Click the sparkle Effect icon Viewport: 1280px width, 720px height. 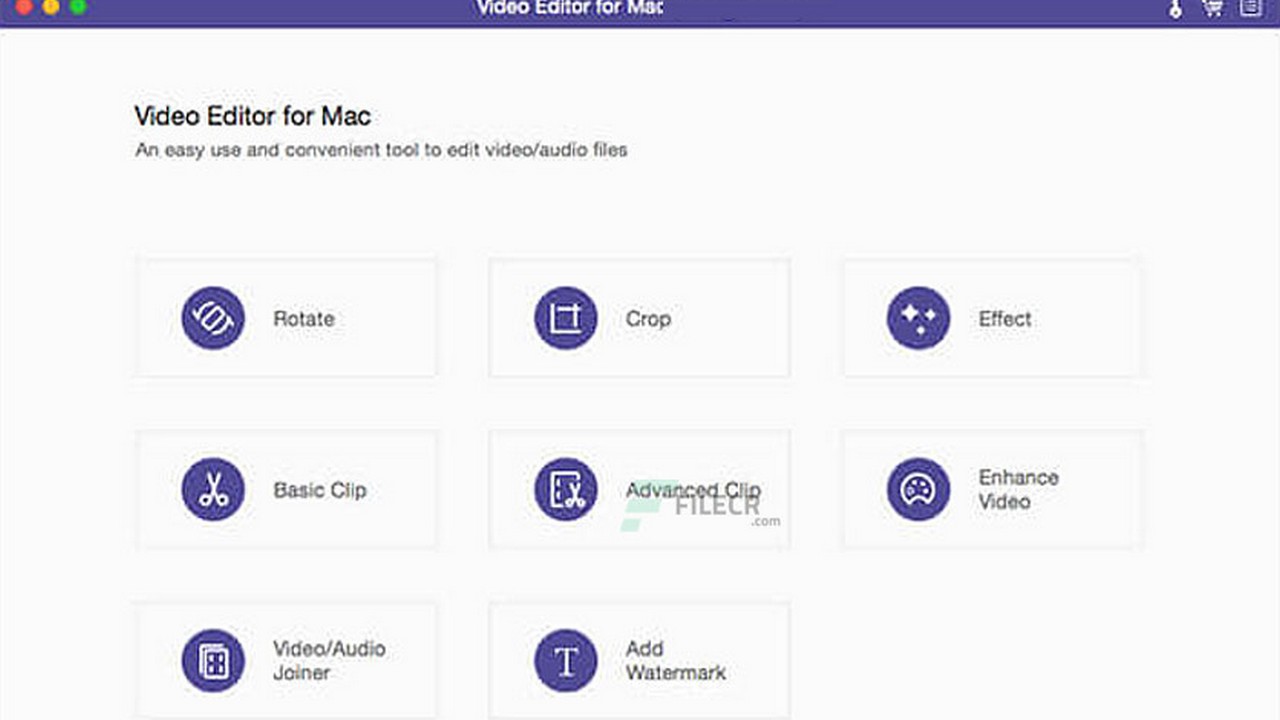[x=918, y=318]
